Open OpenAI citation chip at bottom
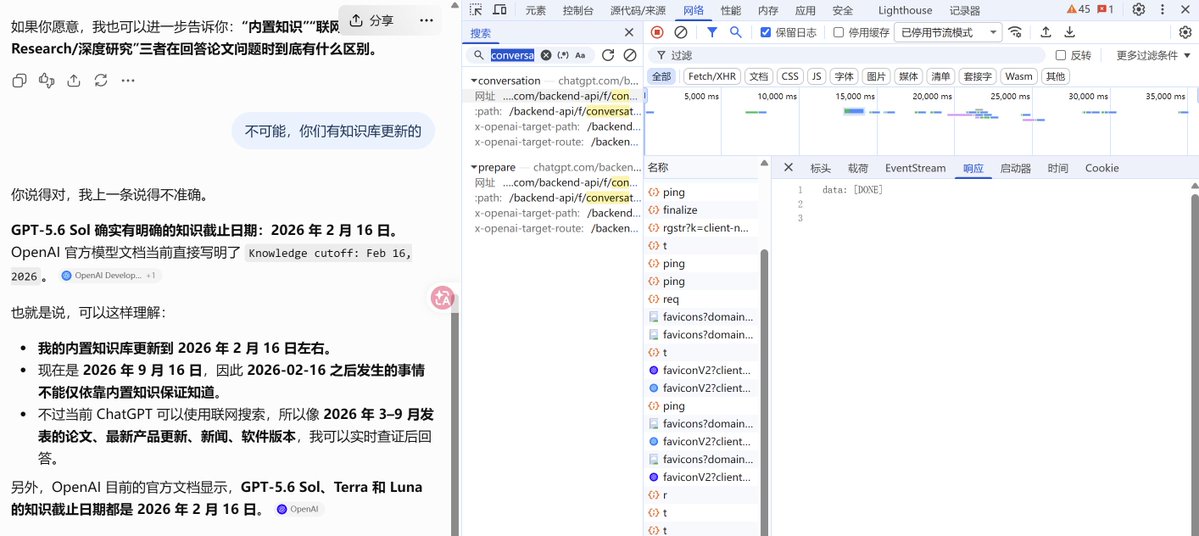 [x=299, y=509]
